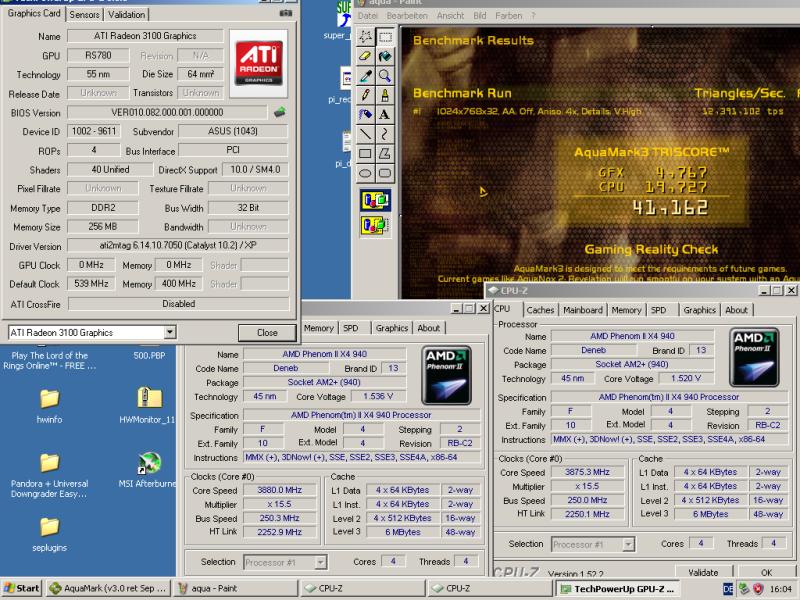Click the BIOS save icon in GPU-Z
800x600 pixels.
[x=279, y=112]
